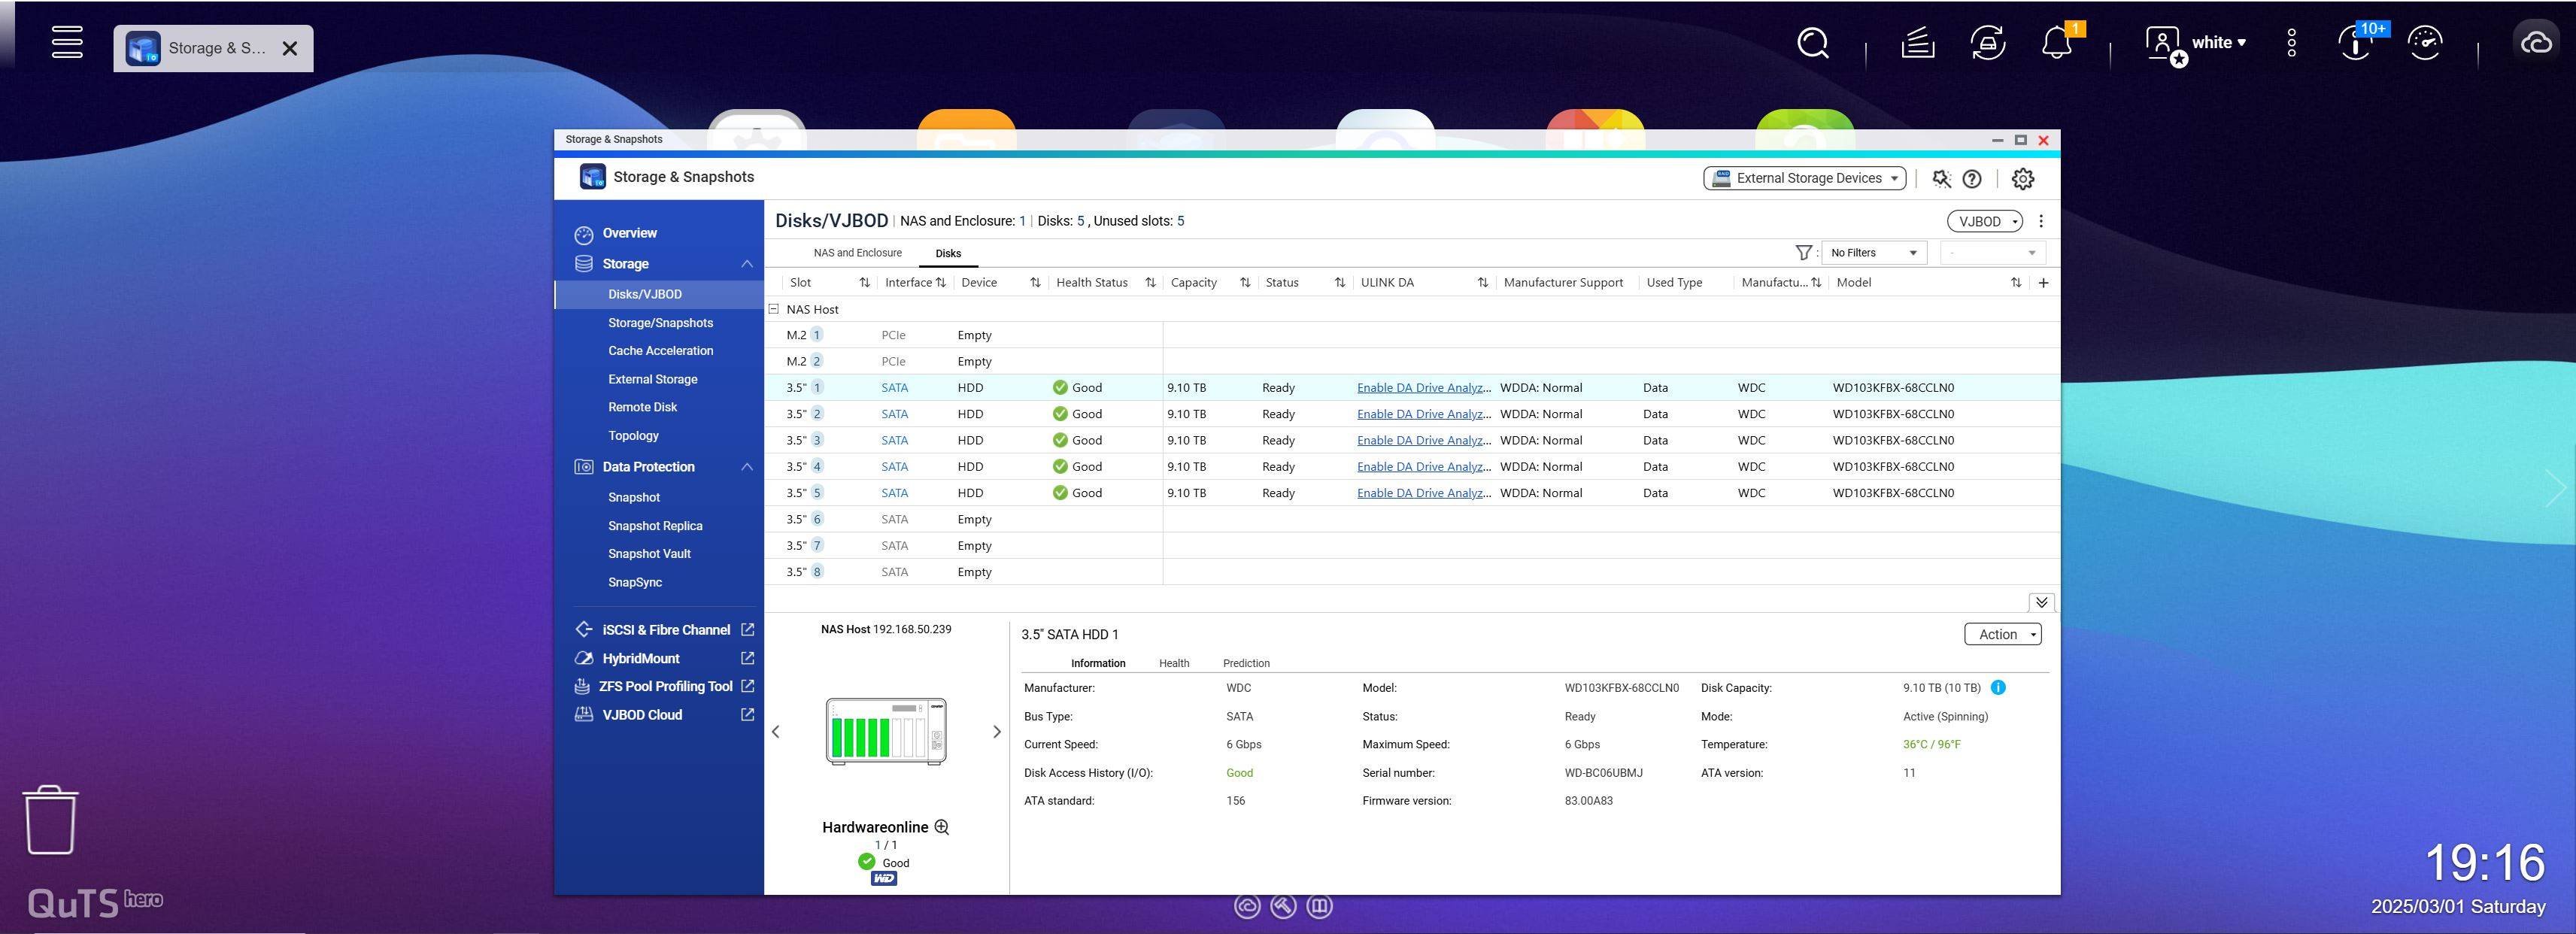The image size is (2576, 934).
Task: Select the empty M.2 slot 1 row
Action: click(1412, 335)
